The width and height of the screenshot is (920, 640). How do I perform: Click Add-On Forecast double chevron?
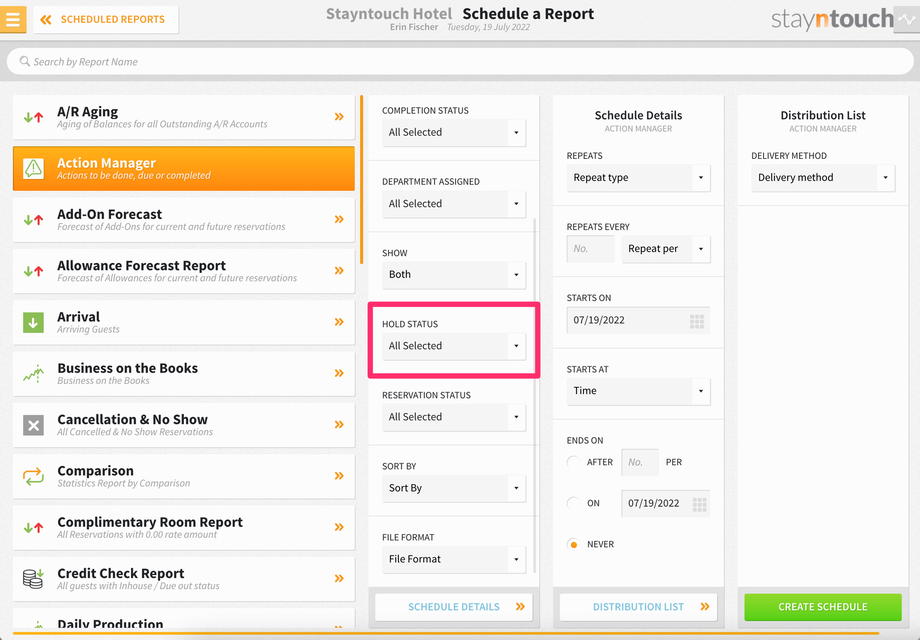pyautogui.click(x=339, y=219)
